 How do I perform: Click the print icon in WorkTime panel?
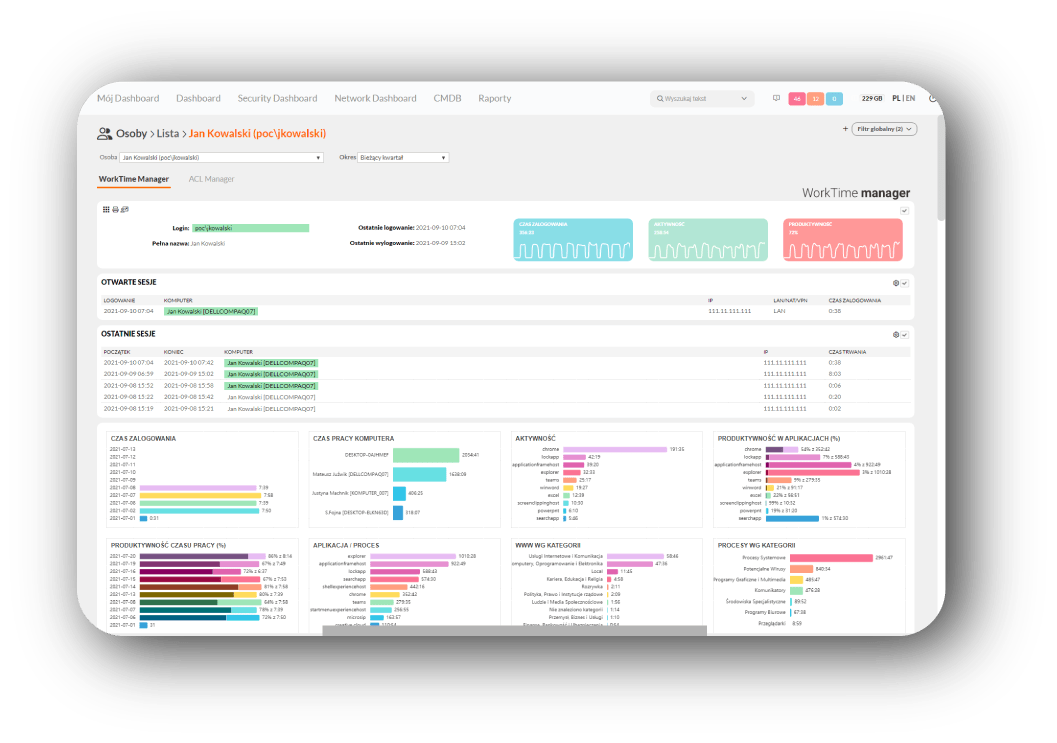click(115, 209)
